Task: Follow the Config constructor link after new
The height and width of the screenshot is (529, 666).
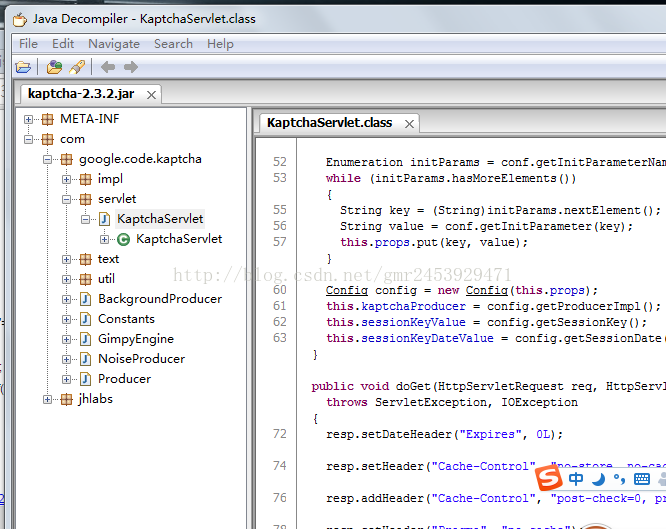Action: point(487,291)
